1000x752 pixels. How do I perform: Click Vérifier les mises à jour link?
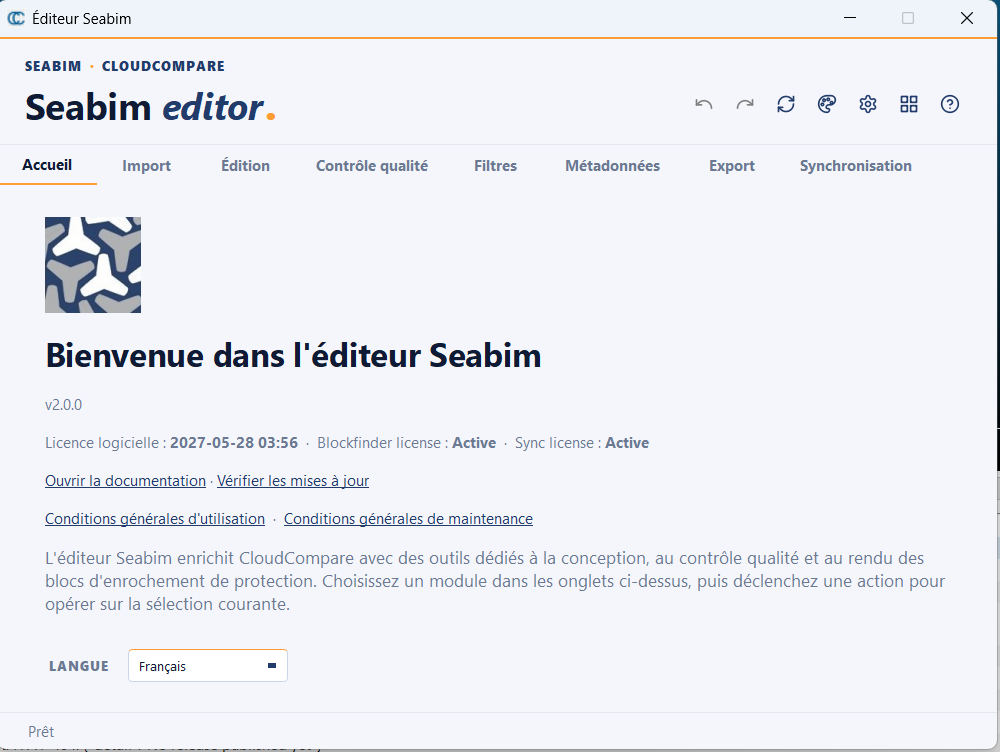(x=293, y=481)
